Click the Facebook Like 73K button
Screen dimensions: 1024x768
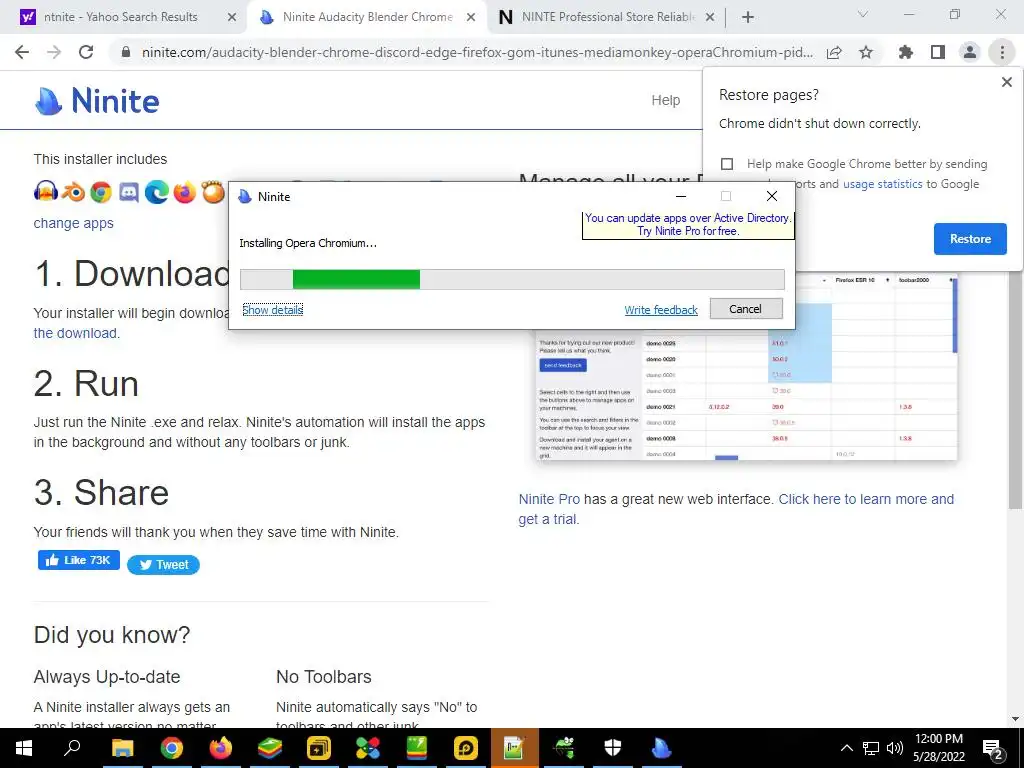point(79,560)
